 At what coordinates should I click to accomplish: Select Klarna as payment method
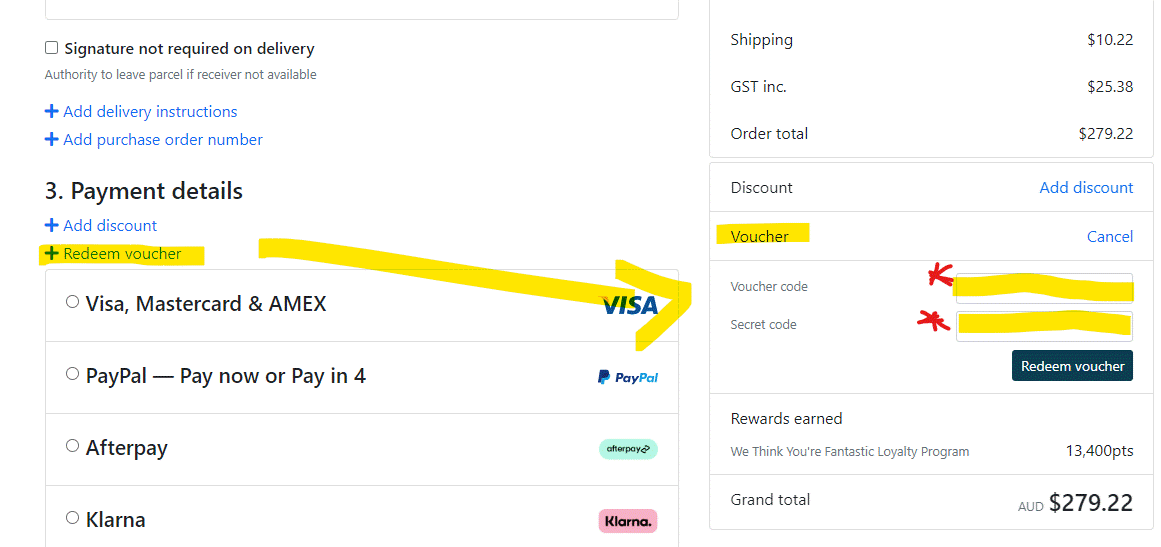click(72, 518)
